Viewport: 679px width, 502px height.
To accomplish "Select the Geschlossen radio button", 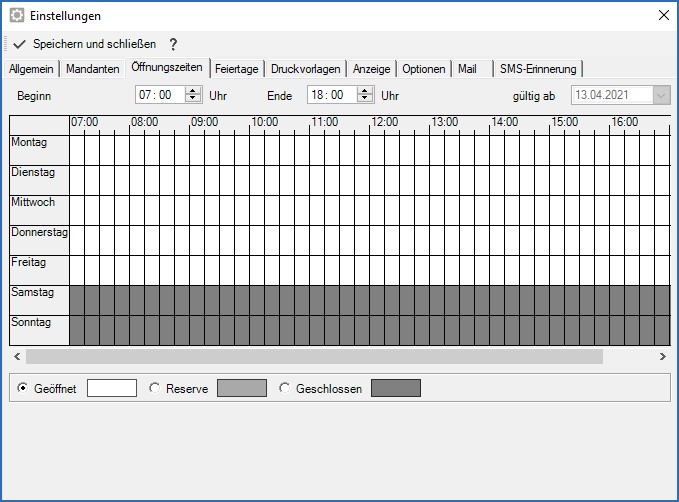I will pyautogui.click(x=285, y=388).
